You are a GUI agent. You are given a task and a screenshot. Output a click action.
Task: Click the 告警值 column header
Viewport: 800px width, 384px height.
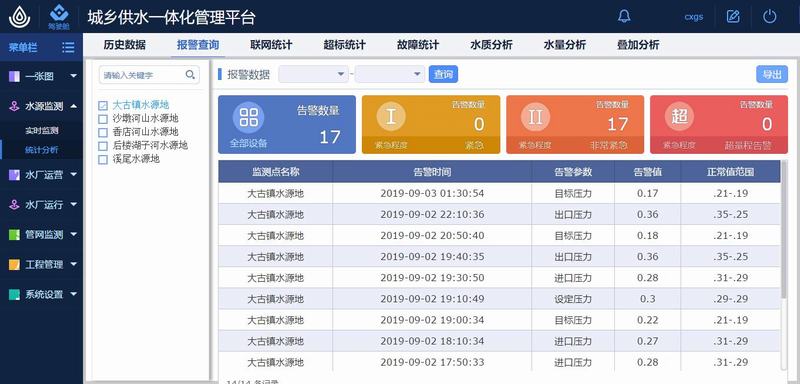(x=647, y=172)
